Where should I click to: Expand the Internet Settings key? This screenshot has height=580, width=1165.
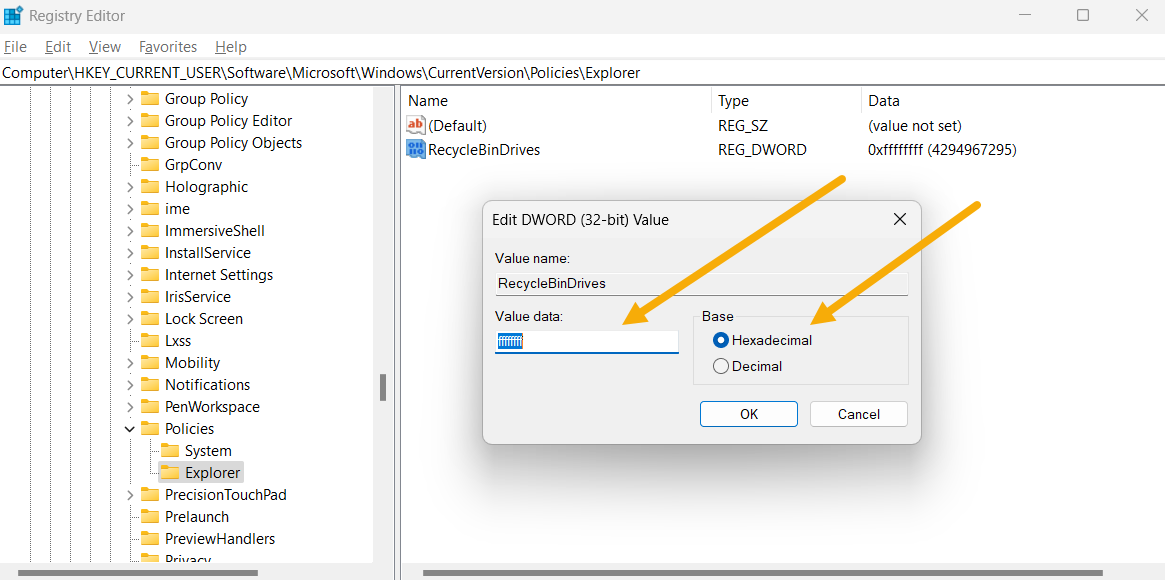click(129, 274)
